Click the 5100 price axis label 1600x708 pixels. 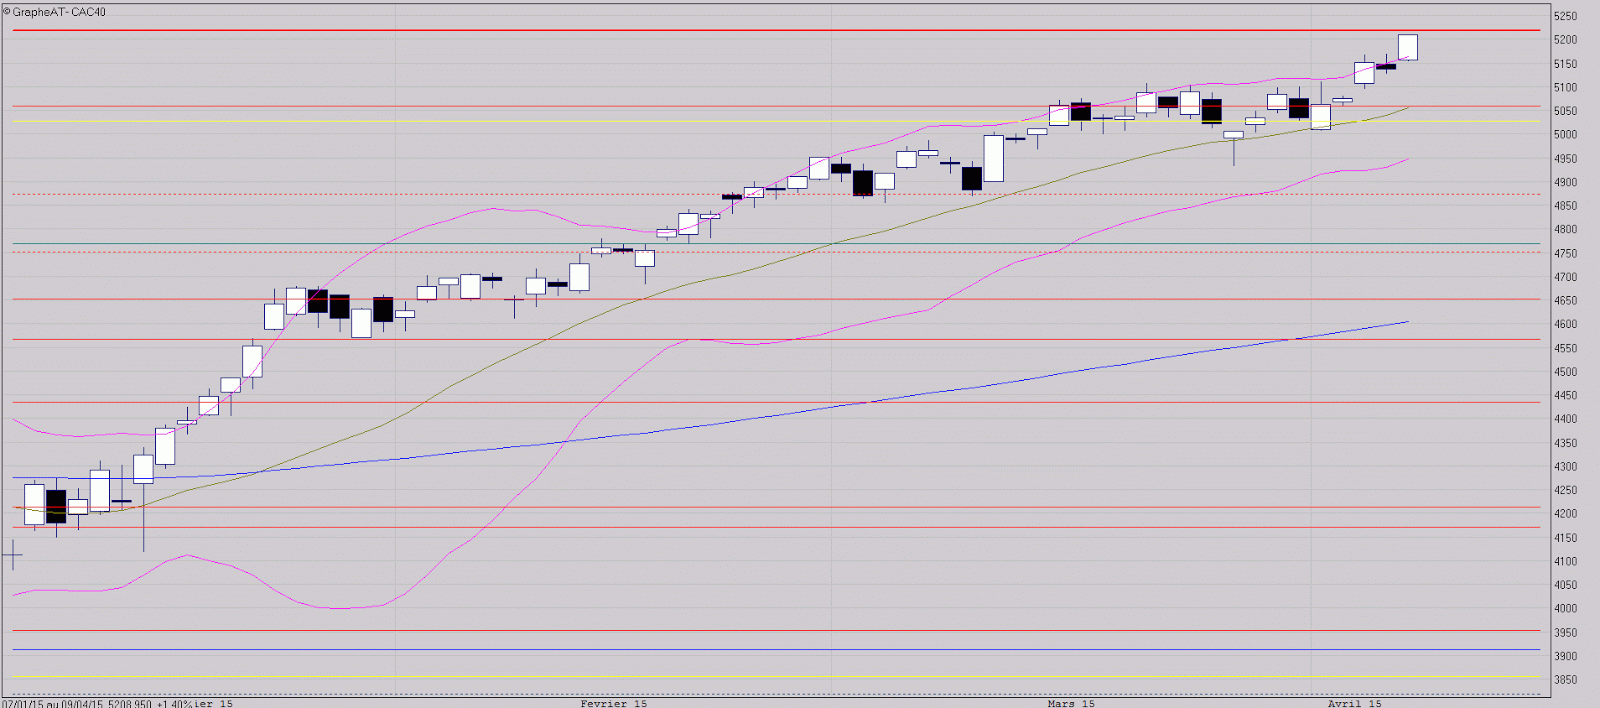tap(1565, 88)
